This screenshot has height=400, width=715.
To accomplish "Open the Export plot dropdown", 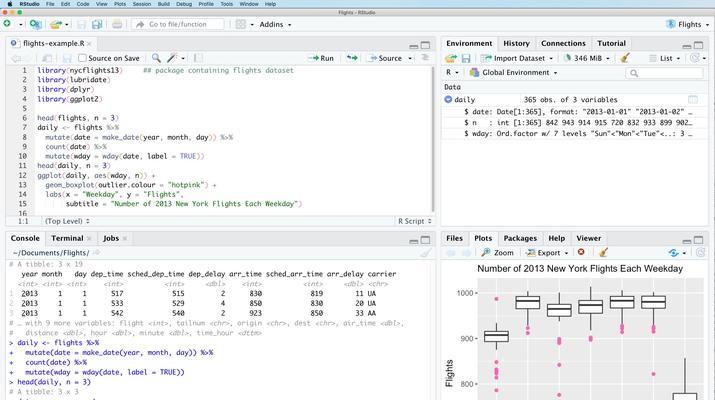I will click(x=547, y=252).
